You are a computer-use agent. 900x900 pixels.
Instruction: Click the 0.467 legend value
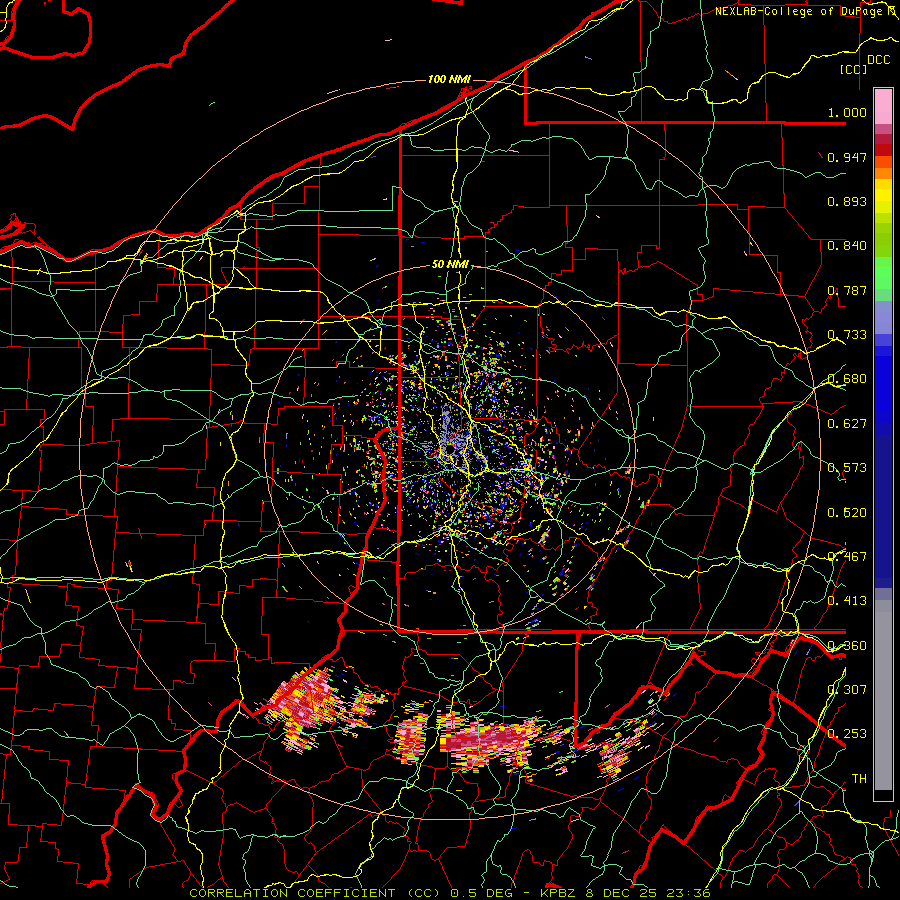pos(847,557)
